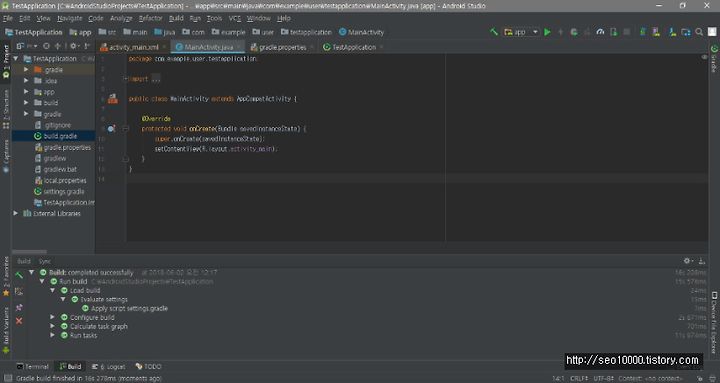Toggle tool window bars status icon

(x=8, y=378)
